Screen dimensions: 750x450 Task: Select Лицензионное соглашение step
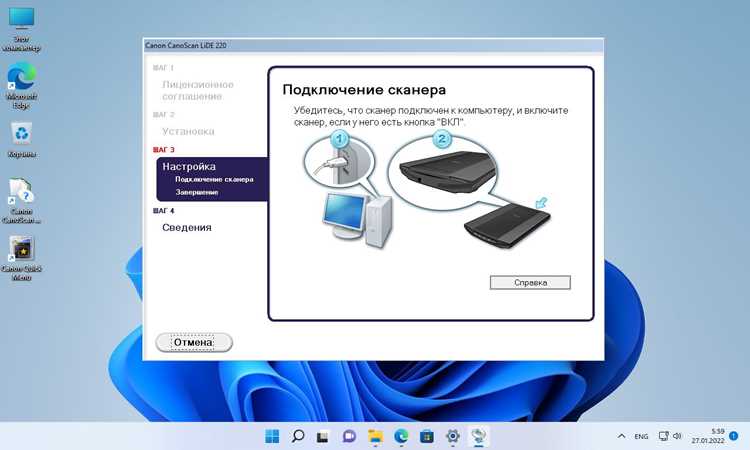pos(198,90)
